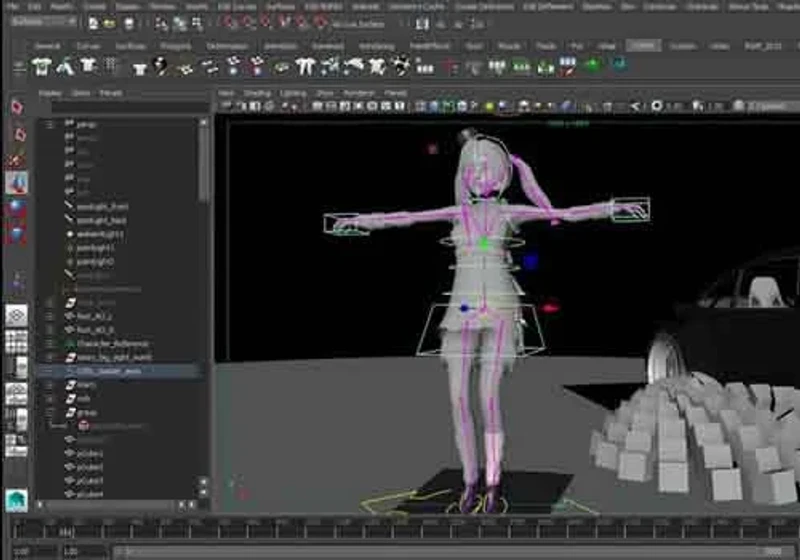Select the Select tool in the toolbox

click(x=17, y=107)
